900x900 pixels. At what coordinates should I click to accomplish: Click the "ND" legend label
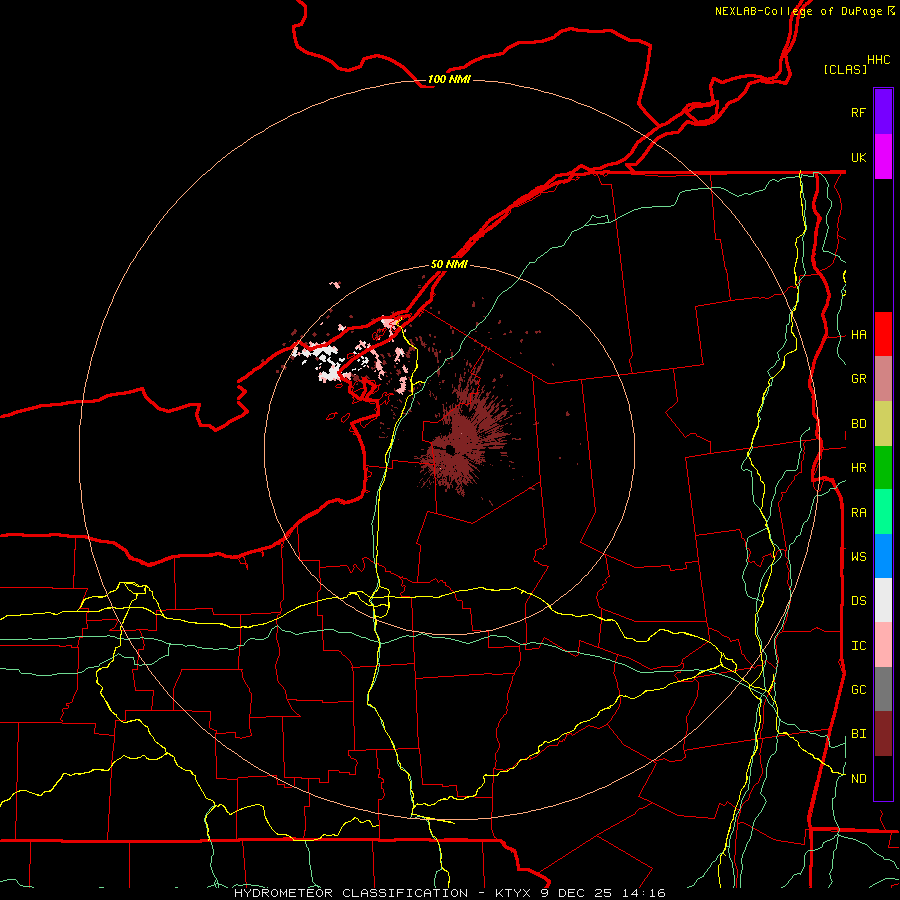[x=858, y=779]
